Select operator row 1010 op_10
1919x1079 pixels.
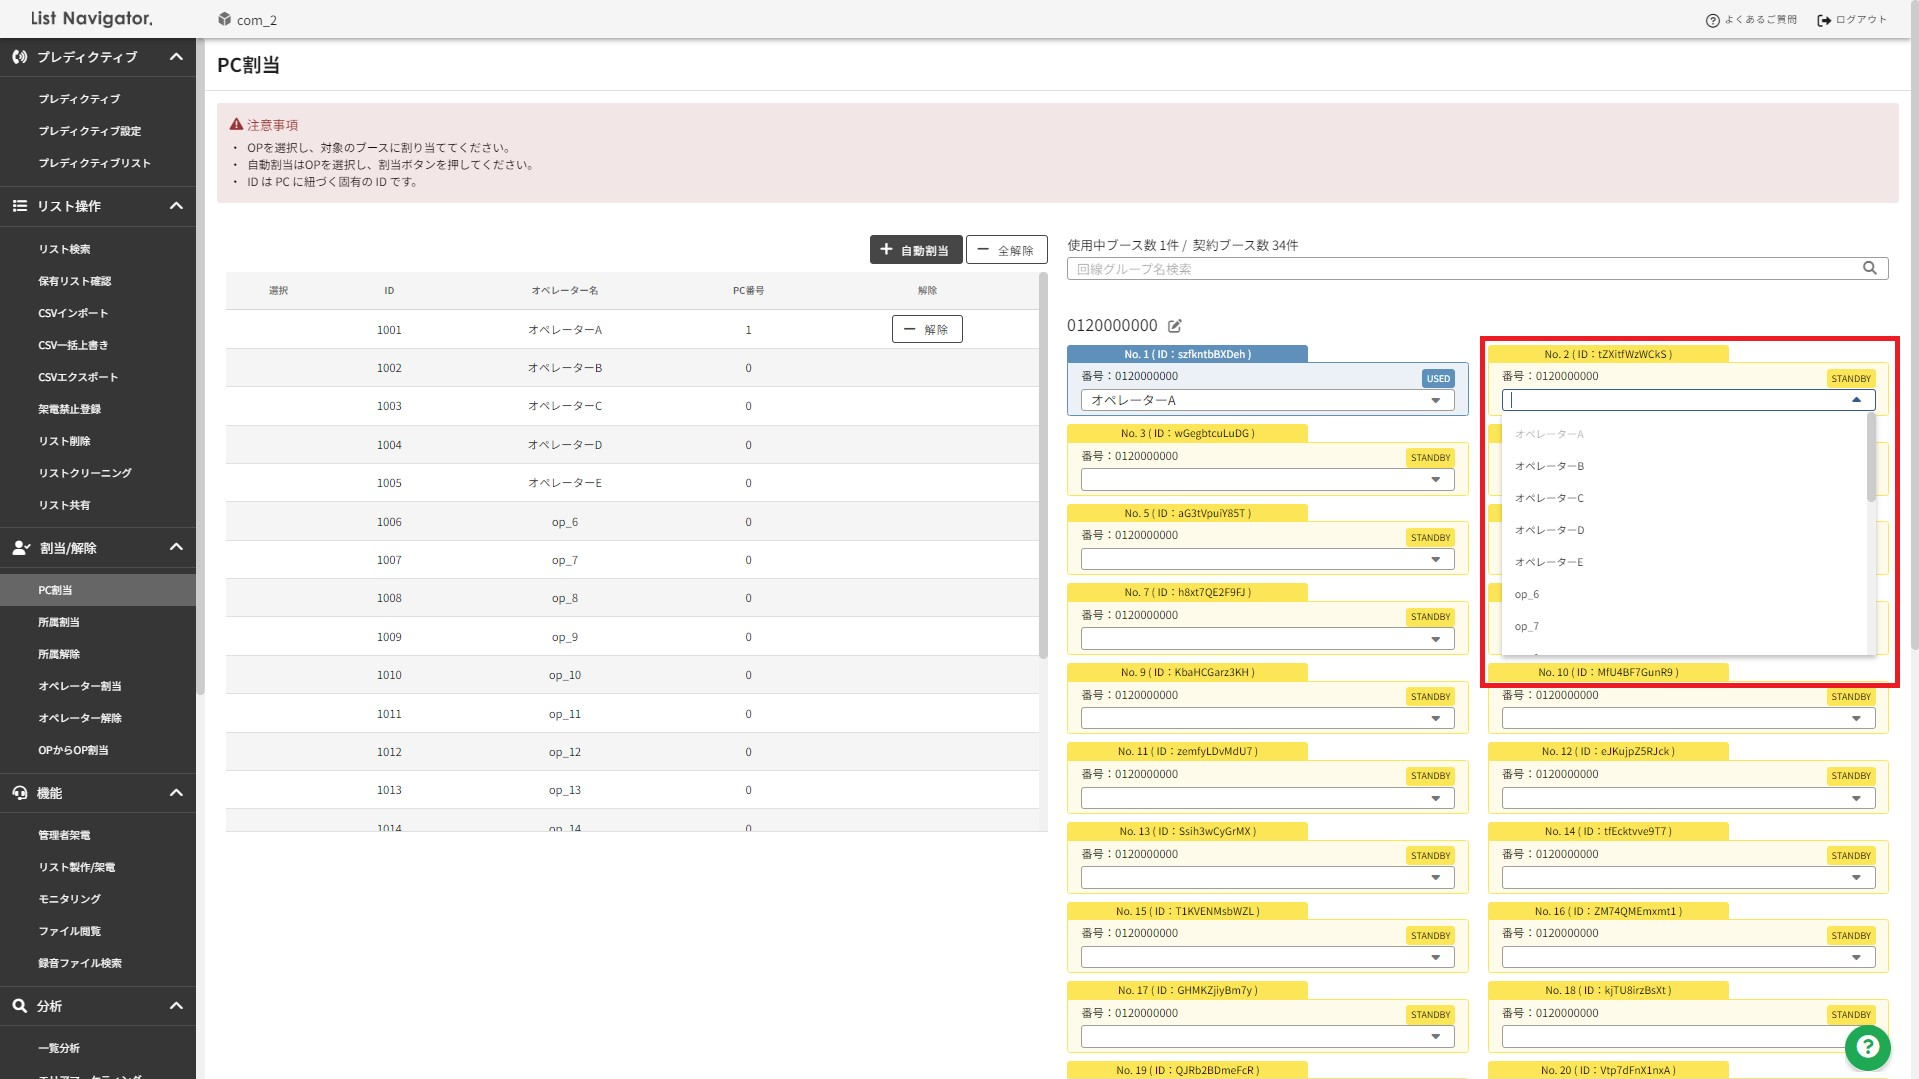tap(632, 675)
